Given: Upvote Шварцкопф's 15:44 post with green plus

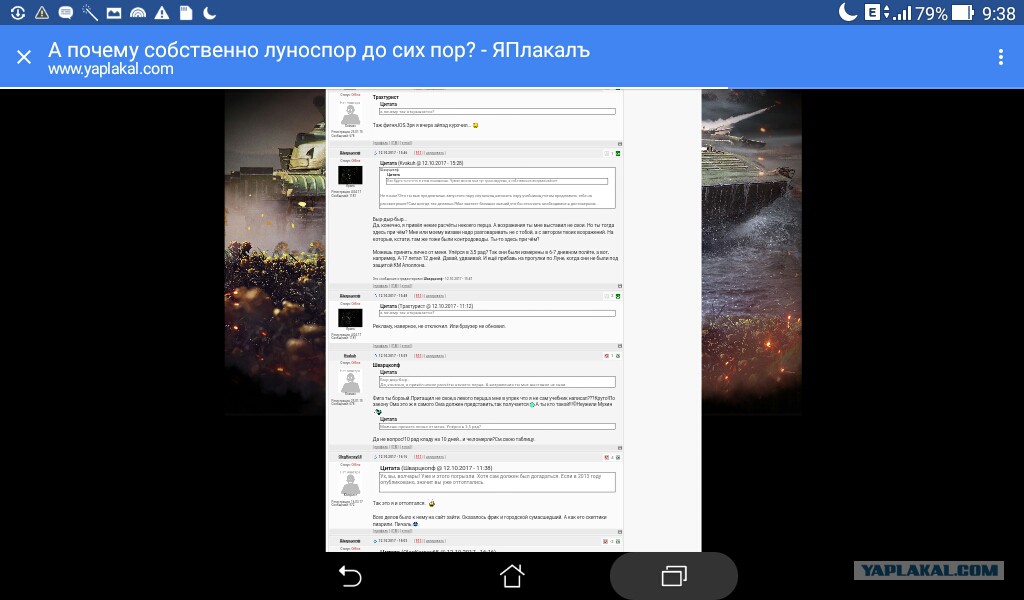Looking at the screenshot, I should click(x=618, y=153).
